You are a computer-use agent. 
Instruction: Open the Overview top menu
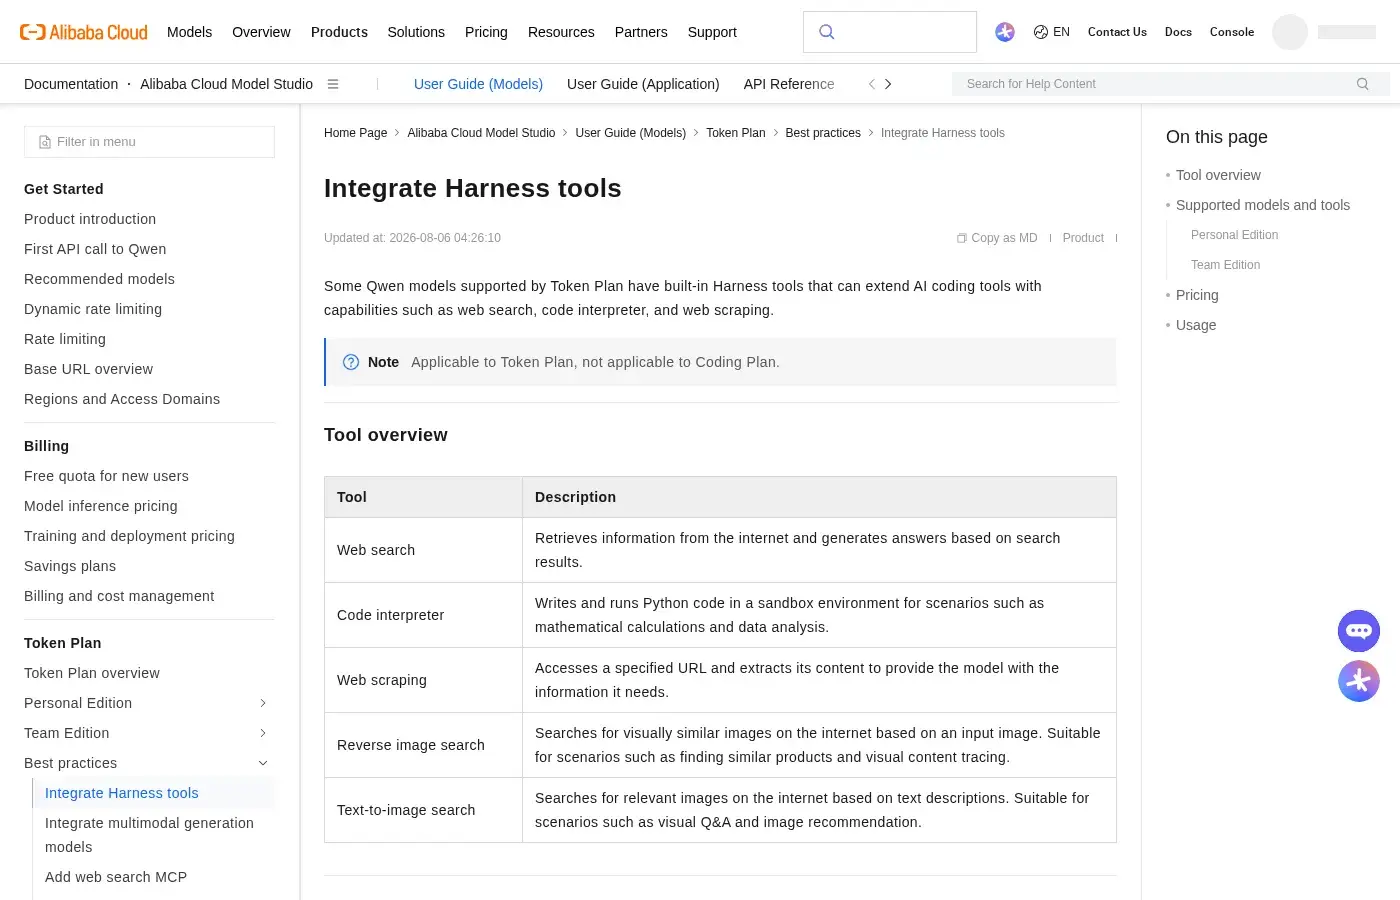[261, 32]
